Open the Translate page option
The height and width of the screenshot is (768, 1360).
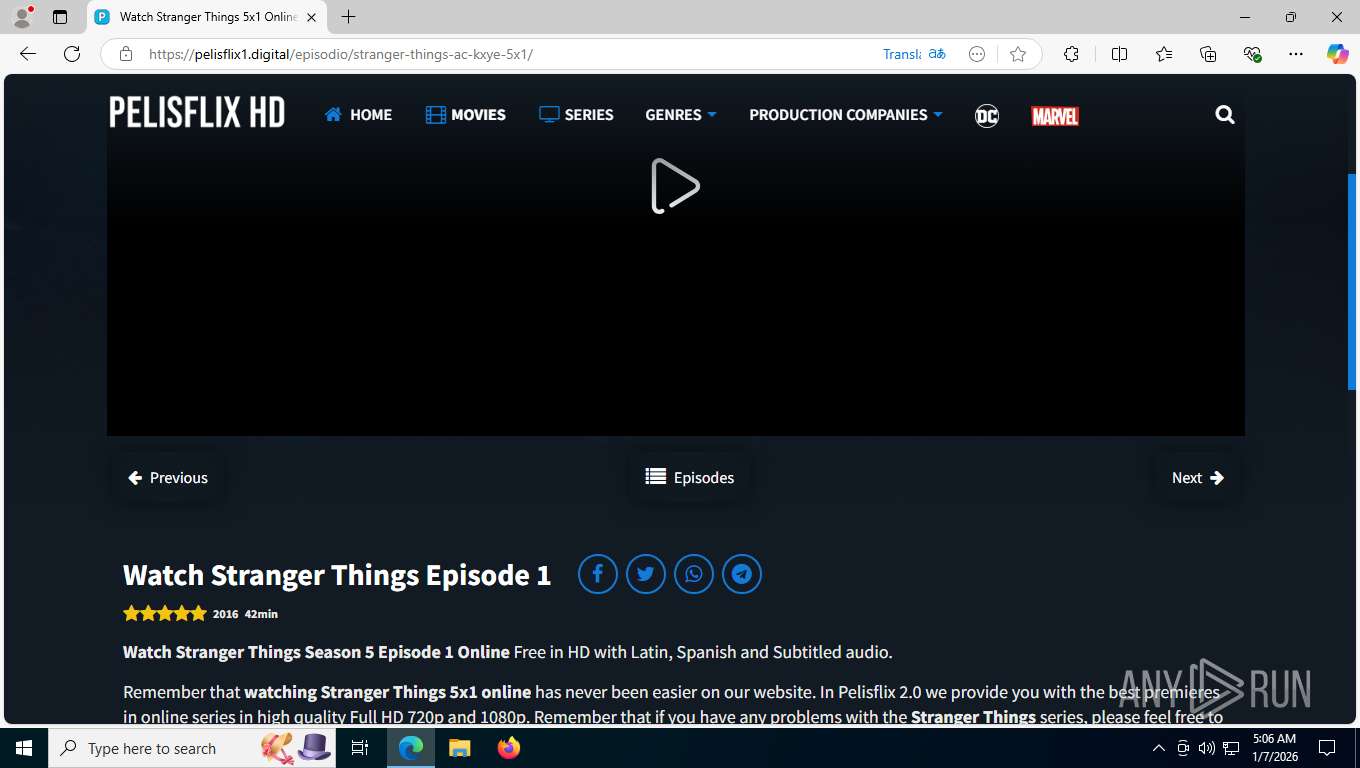(915, 54)
